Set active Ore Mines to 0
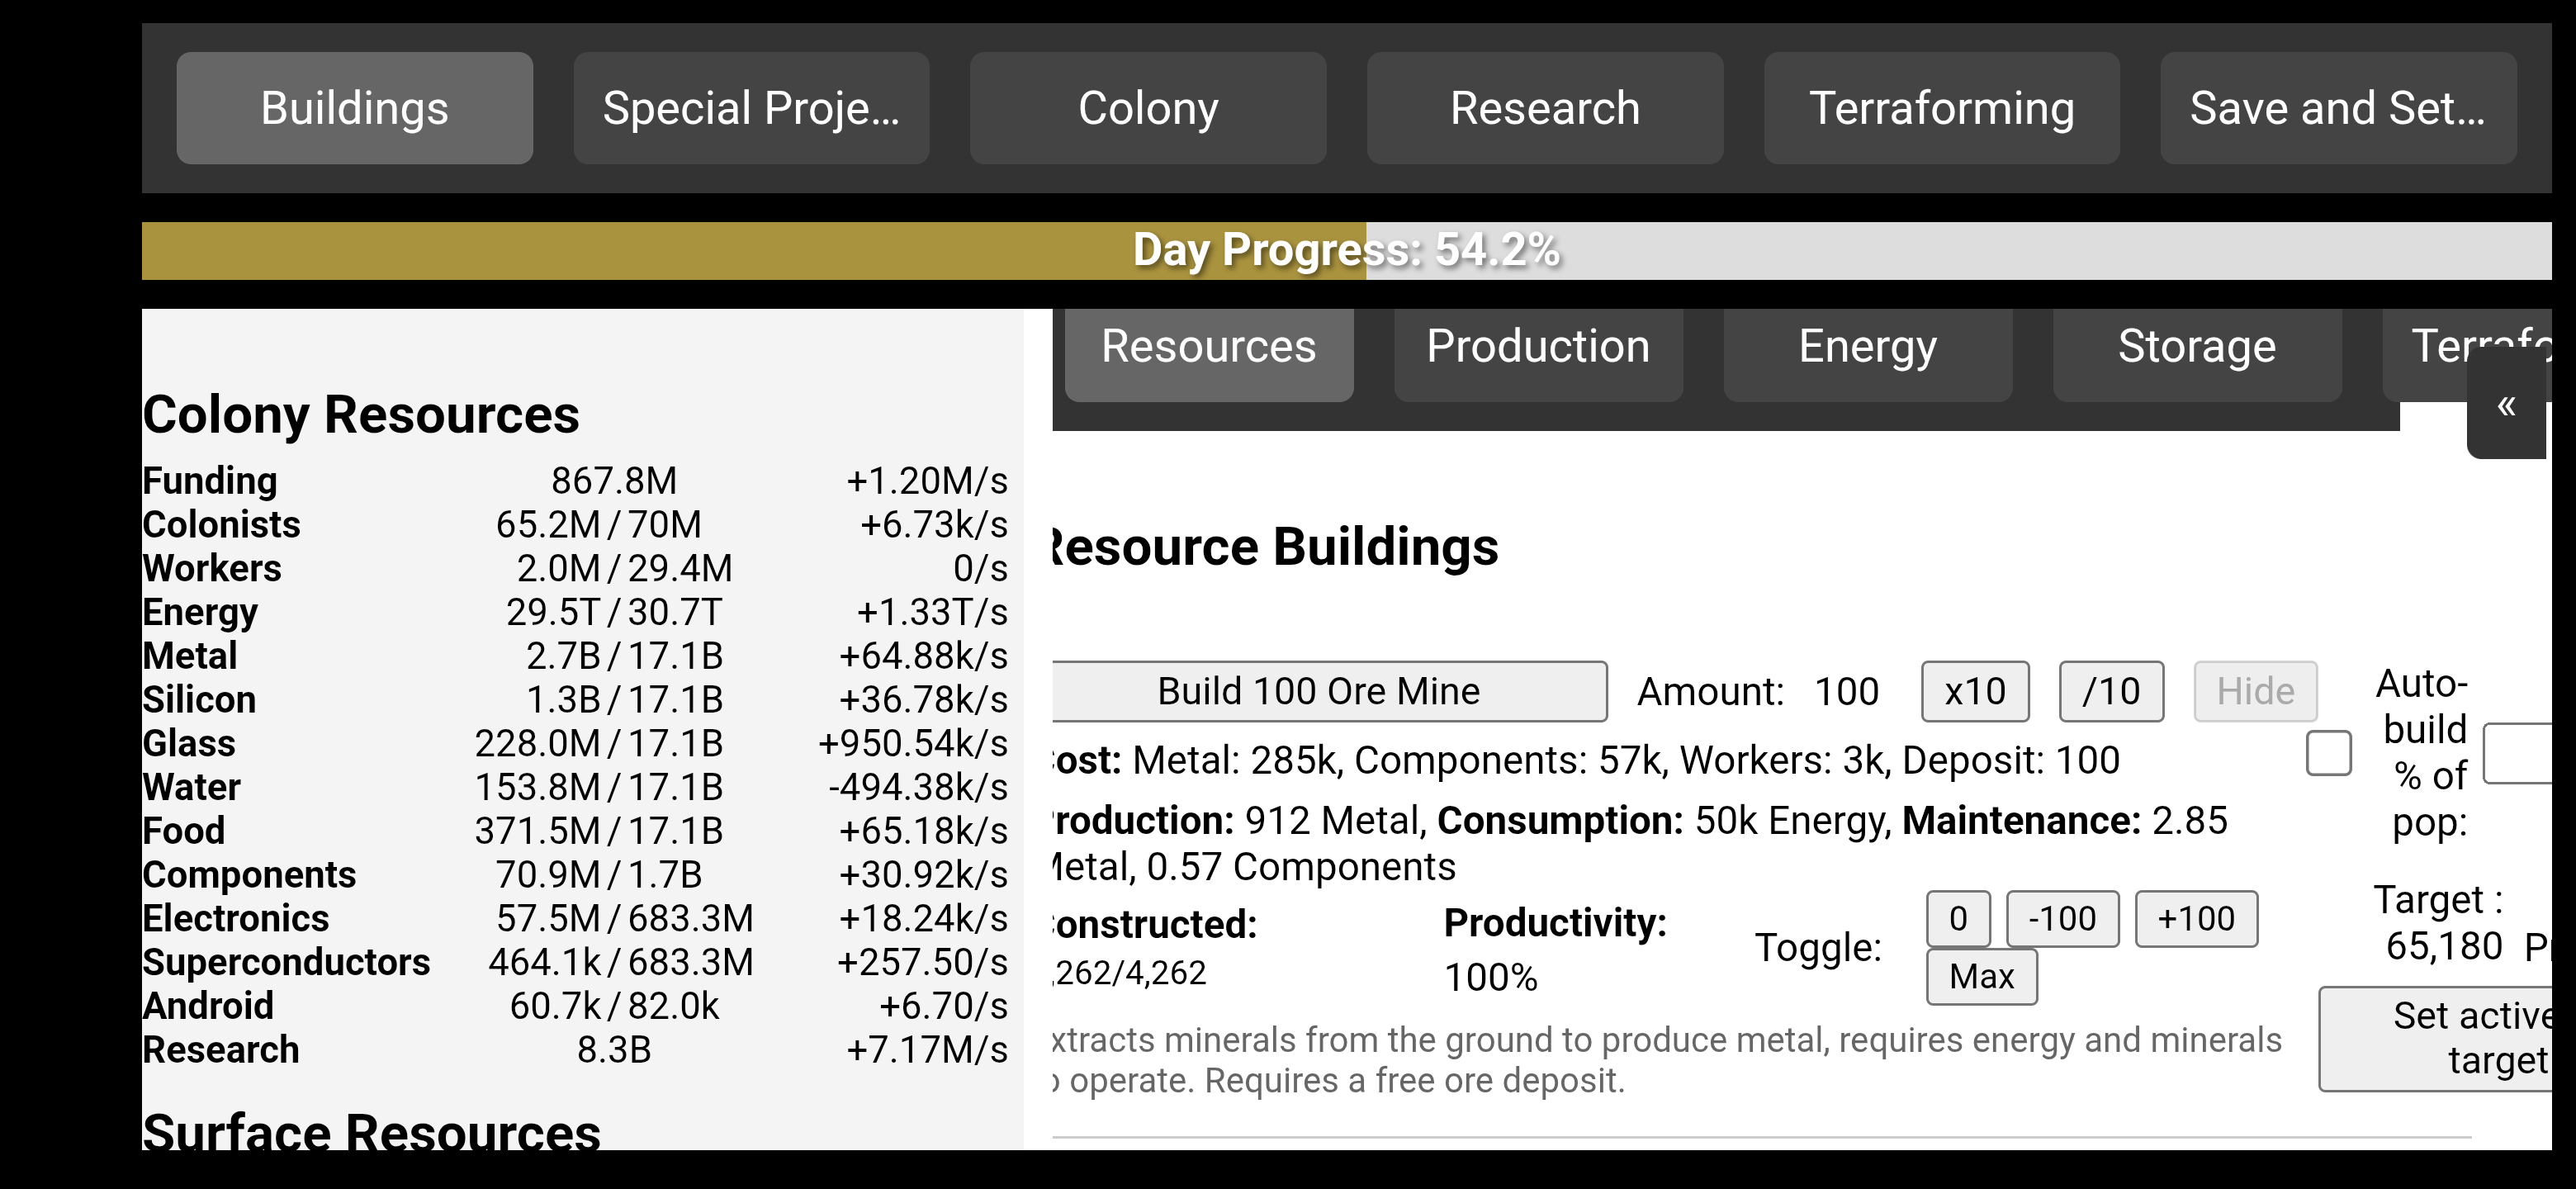This screenshot has width=2576, height=1189. (1958, 918)
